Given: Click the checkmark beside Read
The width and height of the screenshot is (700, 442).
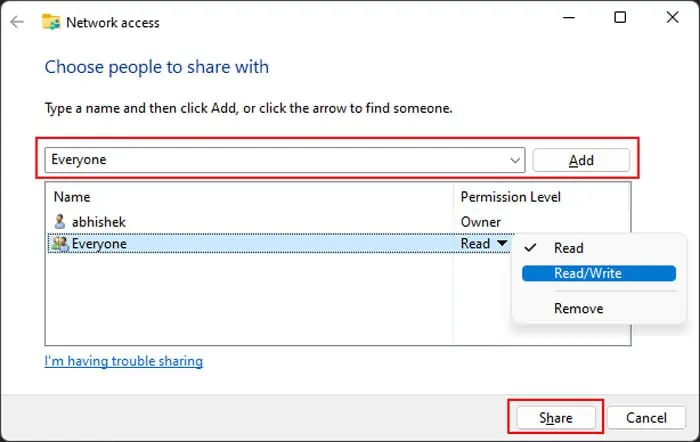Looking at the screenshot, I should [x=531, y=248].
